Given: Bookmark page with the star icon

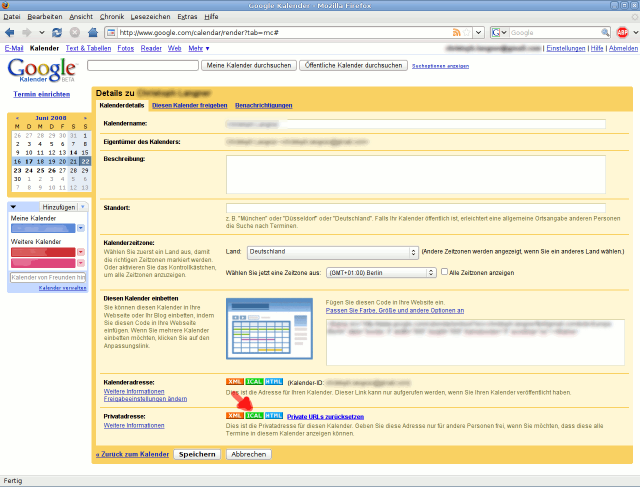Looking at the screenshot, I should [x=467, y=32].
